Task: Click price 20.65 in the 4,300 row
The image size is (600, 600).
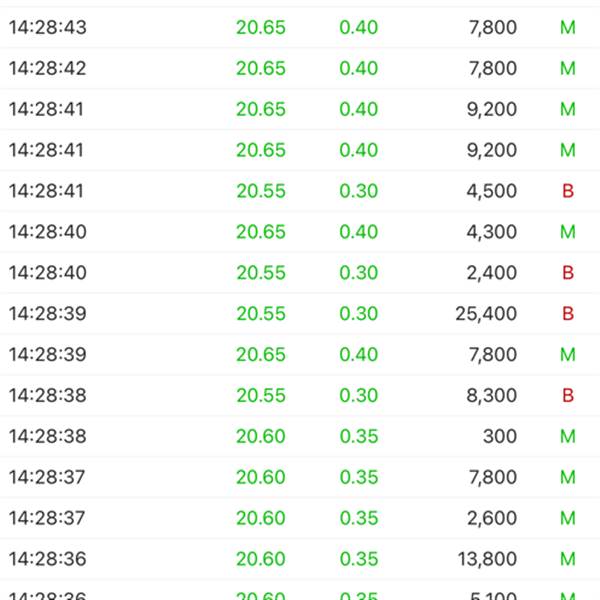Action: click(x=261, y=232)
